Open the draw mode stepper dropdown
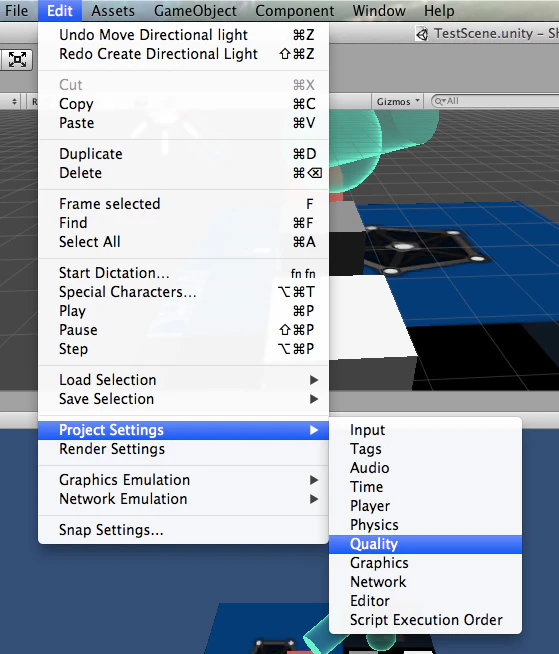Screen dimensions: 559x654 (x=14, y=101)
